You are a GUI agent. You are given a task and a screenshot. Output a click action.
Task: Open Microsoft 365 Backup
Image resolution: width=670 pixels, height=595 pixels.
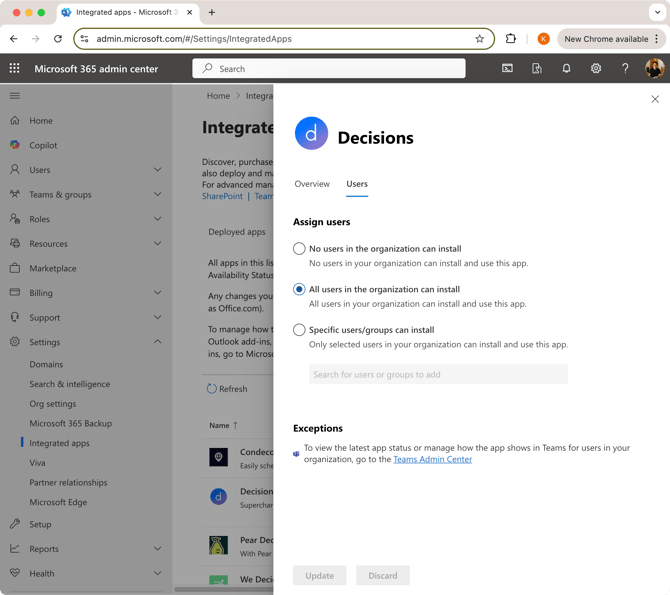point(71,423)
